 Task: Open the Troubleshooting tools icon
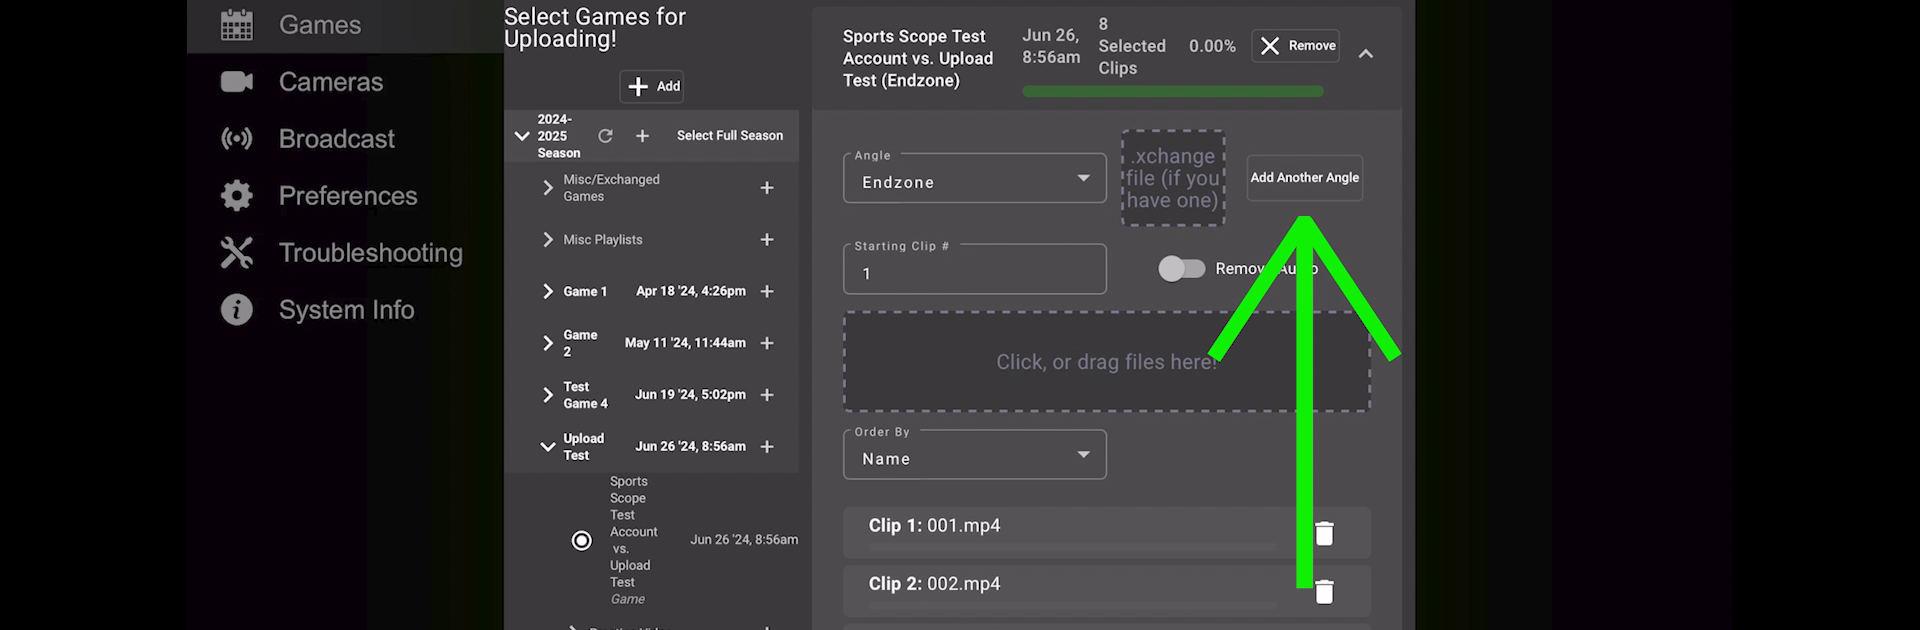(x=237, y=253)
